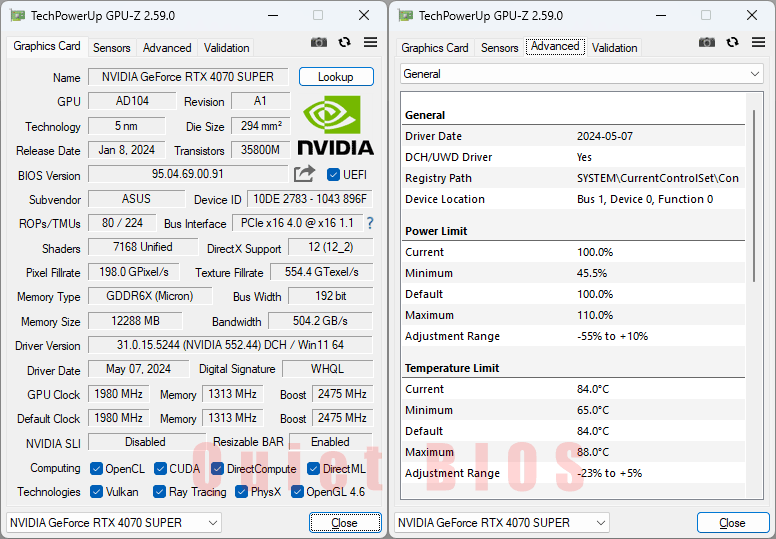
Task: Switch to Sensors tab in right window
Action: pyautogui.click(x=500, y=48)
